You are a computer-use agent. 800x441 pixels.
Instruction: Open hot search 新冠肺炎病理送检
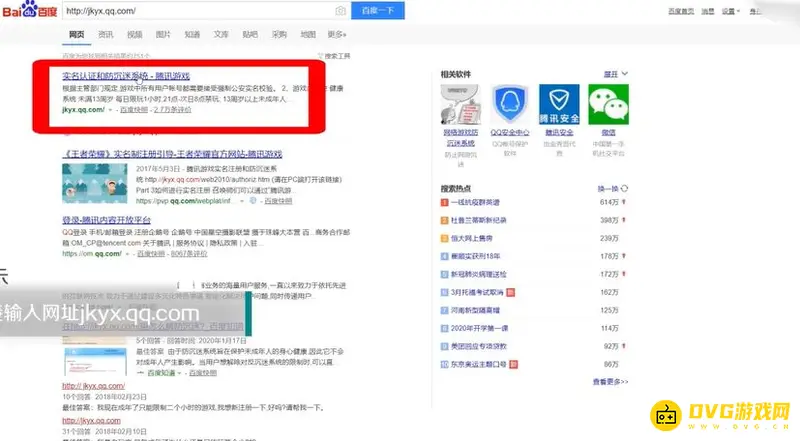coord(479,274)
